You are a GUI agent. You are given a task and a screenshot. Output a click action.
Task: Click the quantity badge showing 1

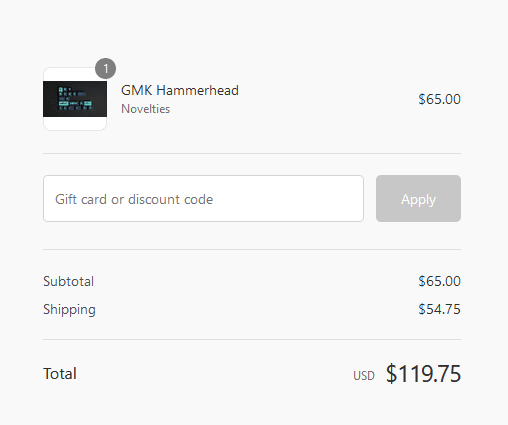[x=105, y=69]
